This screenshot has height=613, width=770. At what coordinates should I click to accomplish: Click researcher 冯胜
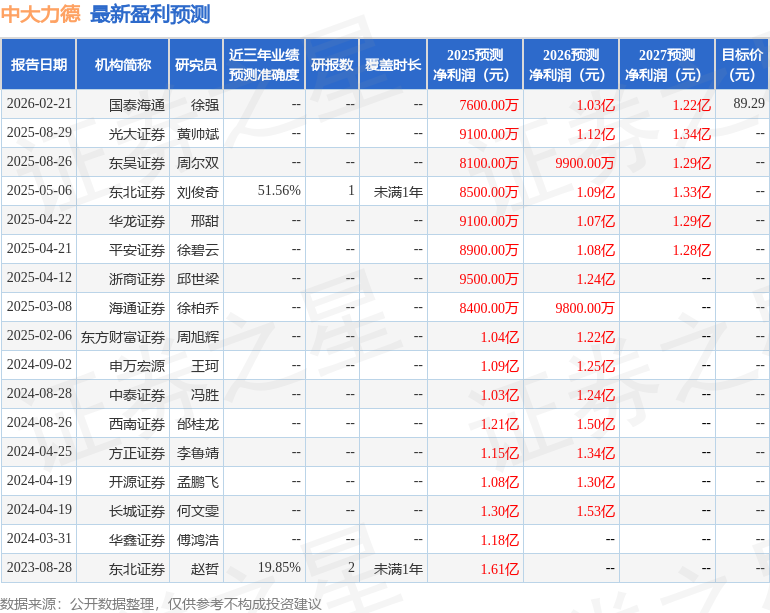(x=205, y=395)
